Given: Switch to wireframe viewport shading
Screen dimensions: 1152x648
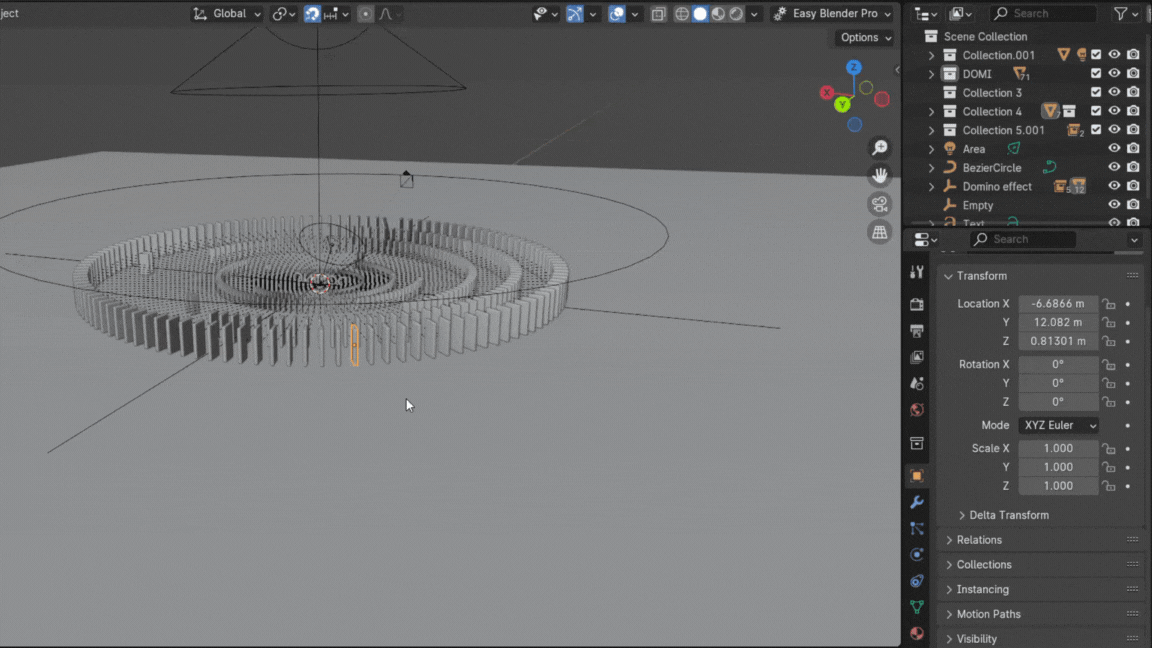Looking at the screenshot, I should pyautogui.click(x=682, y=14).
